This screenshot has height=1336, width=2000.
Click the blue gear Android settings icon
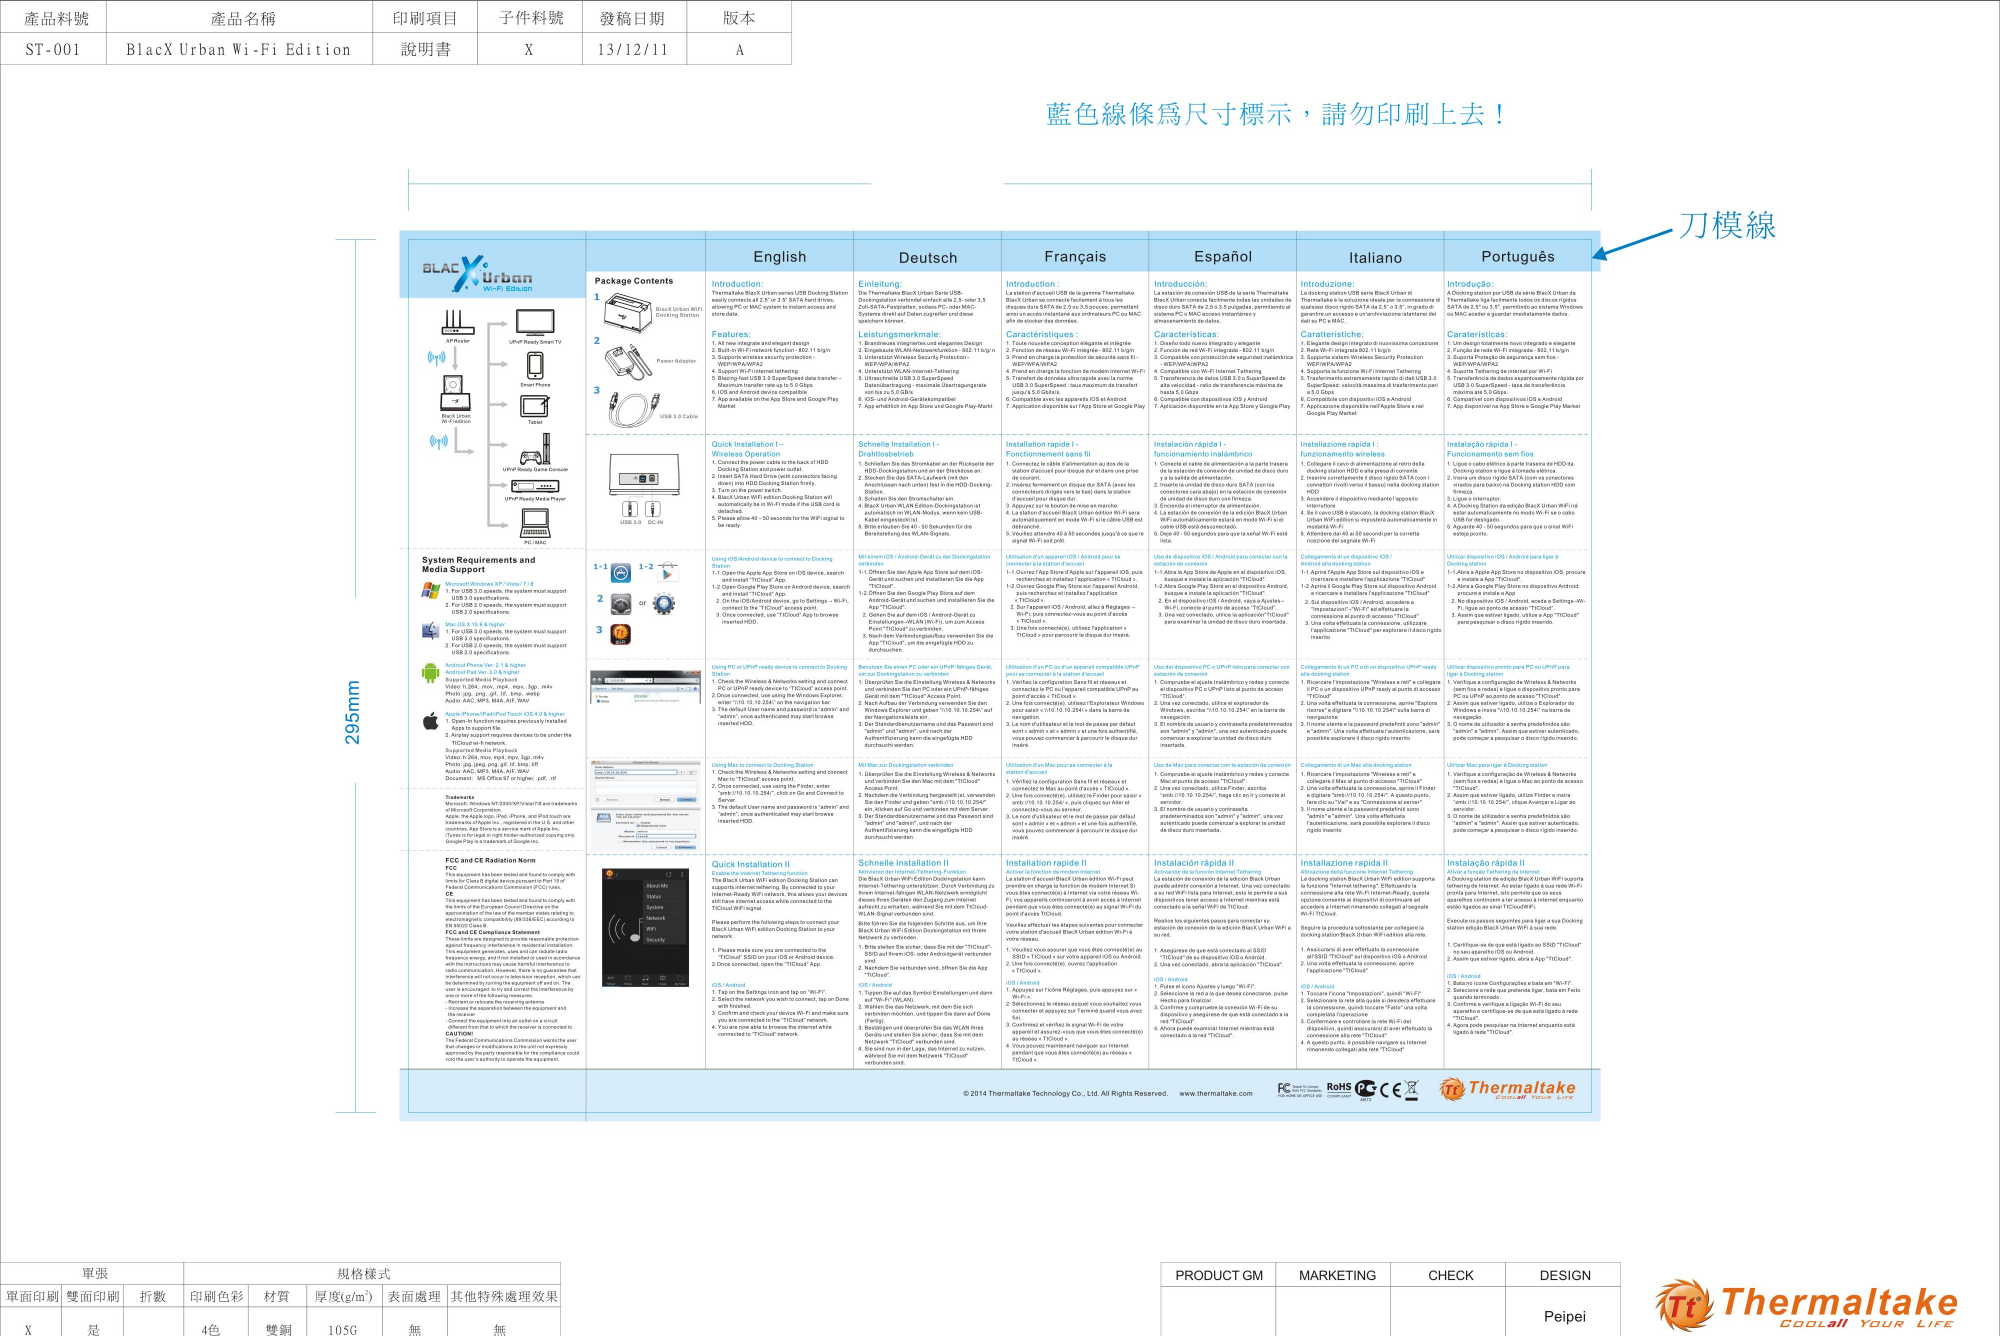tap(664, 603)
